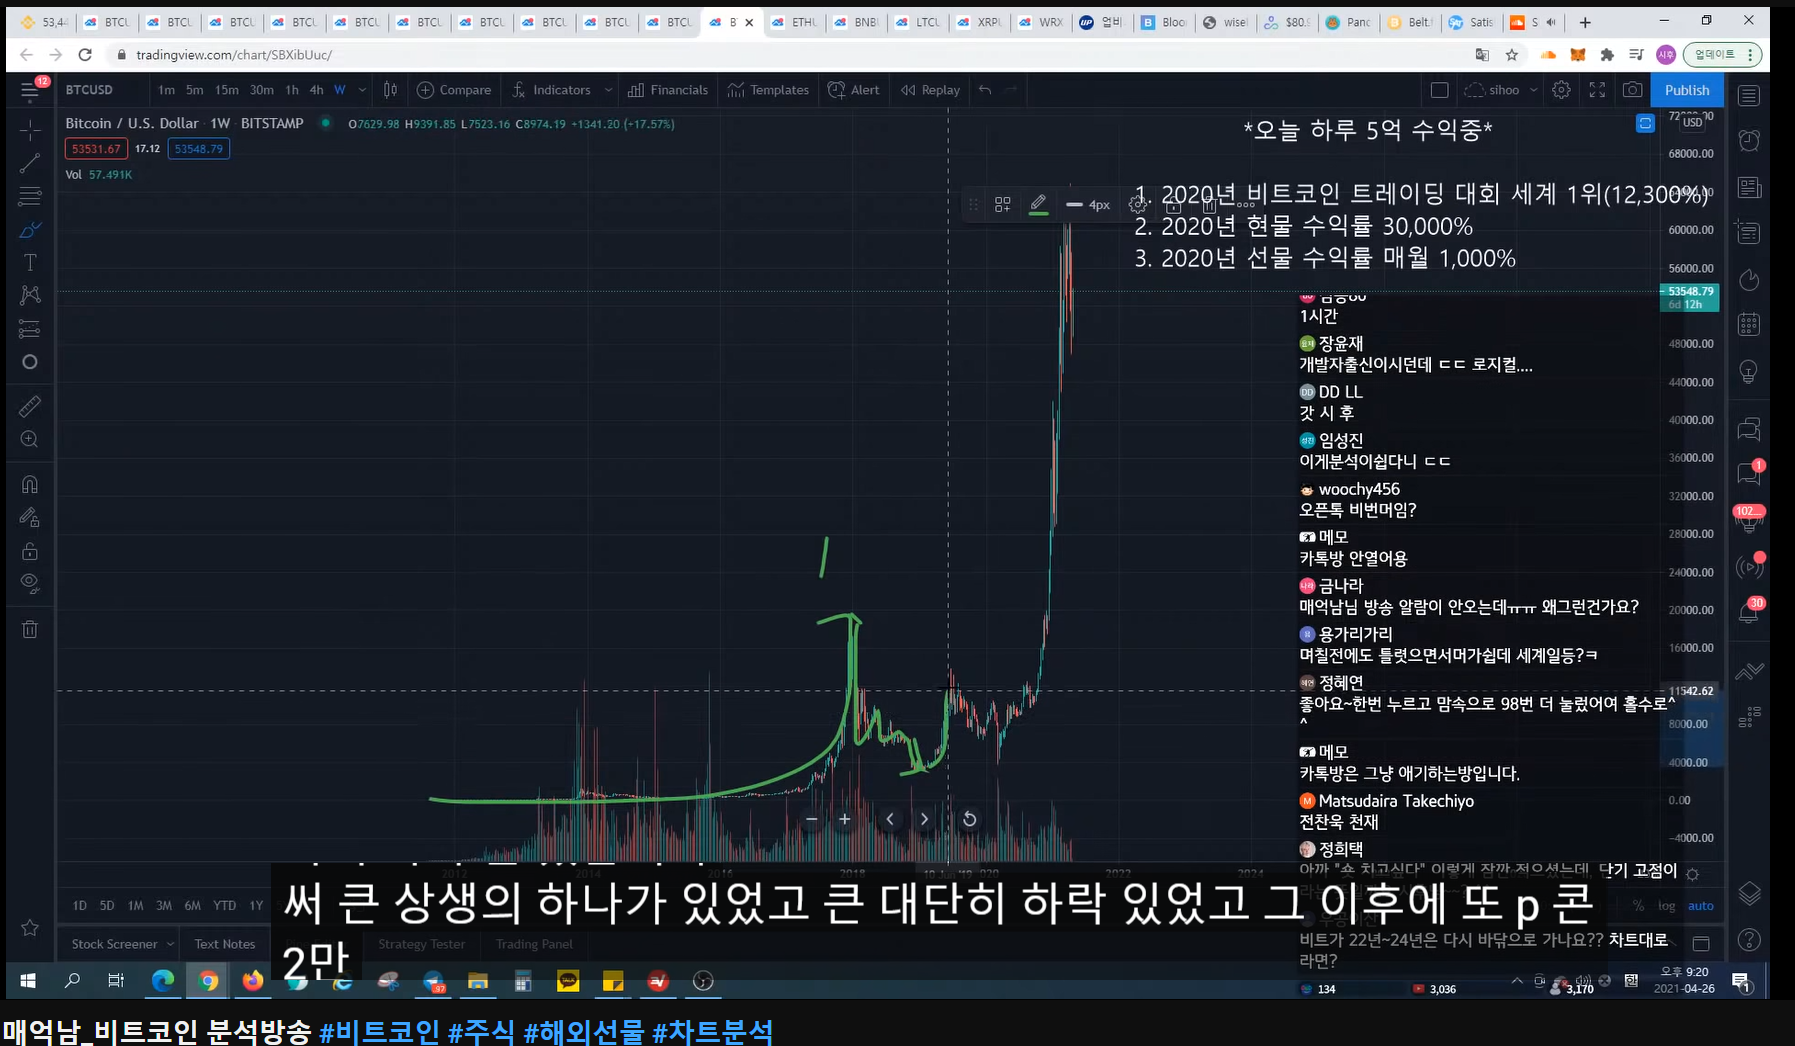Open the Stock Screener tab
The width and height of the screenshot is (1795, 1046).
114,944
